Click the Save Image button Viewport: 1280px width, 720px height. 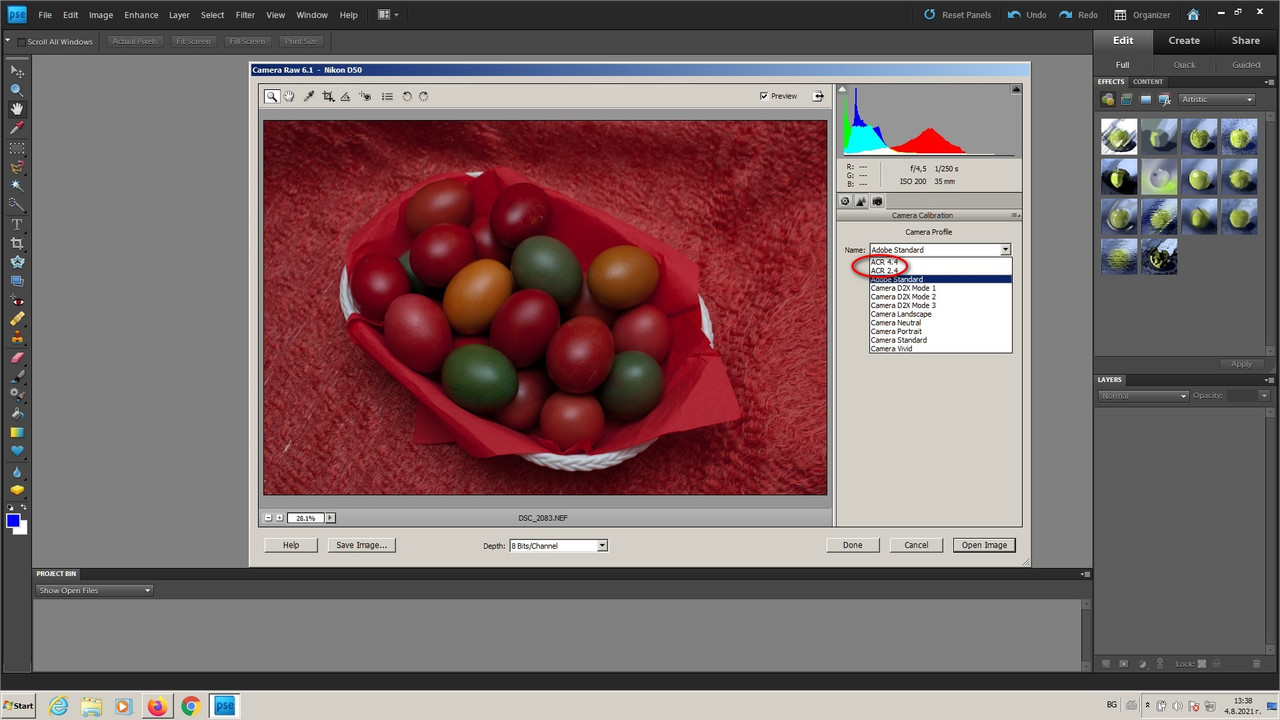click(361, 545)
